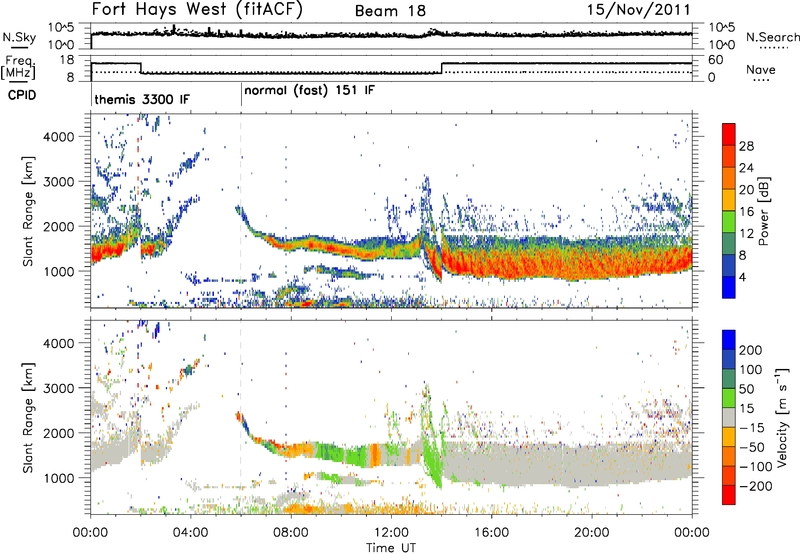Select the '20:00' time axis tick
Viewport: 800px width, 554px height.
pos(592,533)
